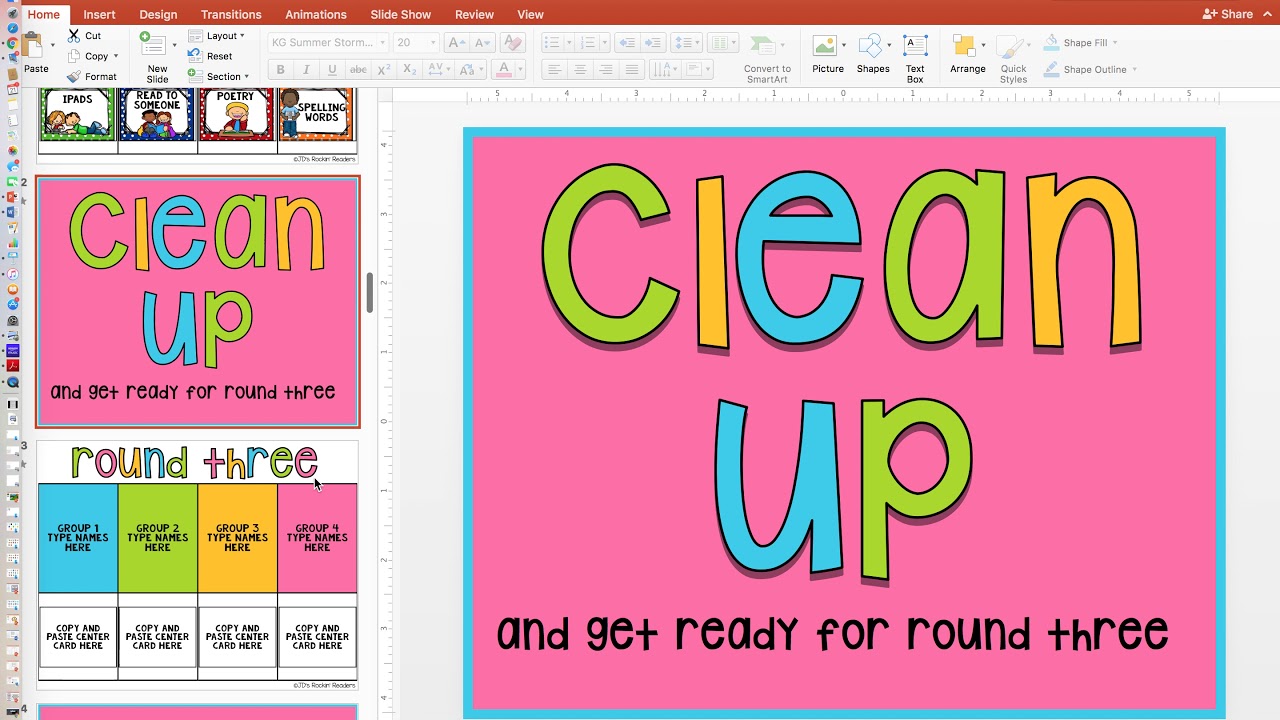Open the font name dropdown
The image size is (1280, 720).
point(382,43)
